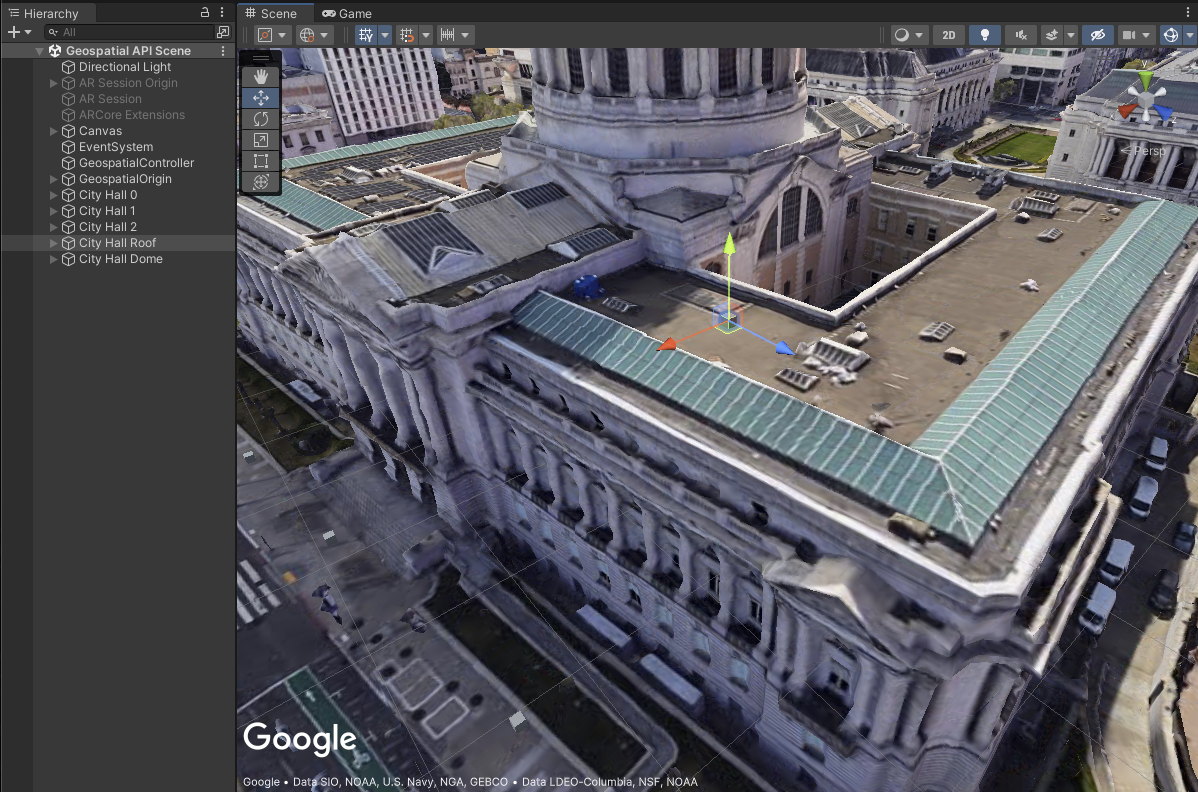Select the Rect Transform tool

(x=260, y=161)
